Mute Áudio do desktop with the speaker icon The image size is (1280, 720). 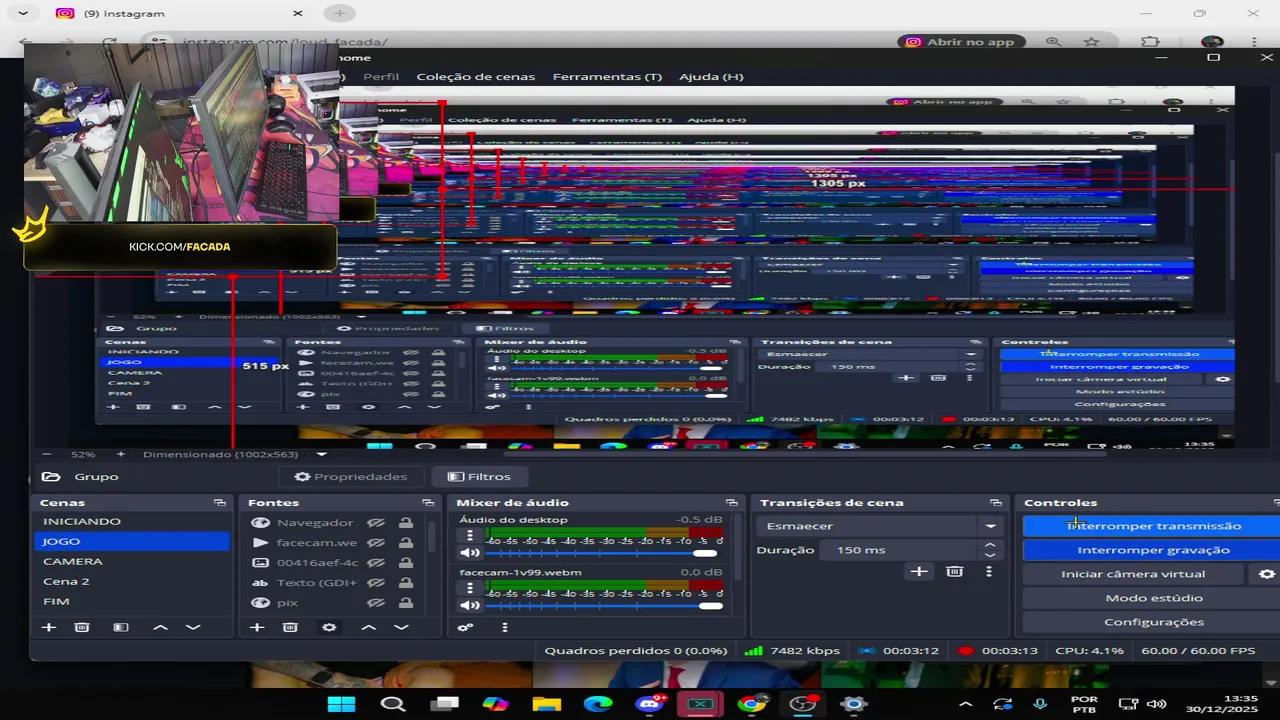pos(470,551)
